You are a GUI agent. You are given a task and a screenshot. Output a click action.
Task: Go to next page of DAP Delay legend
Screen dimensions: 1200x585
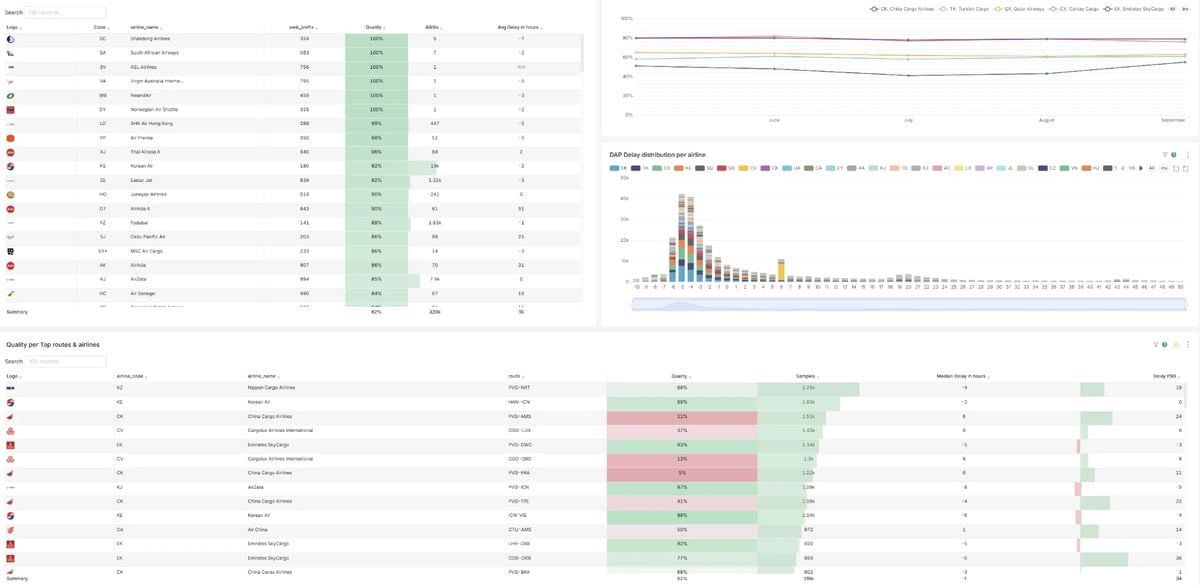(1140, 168)
